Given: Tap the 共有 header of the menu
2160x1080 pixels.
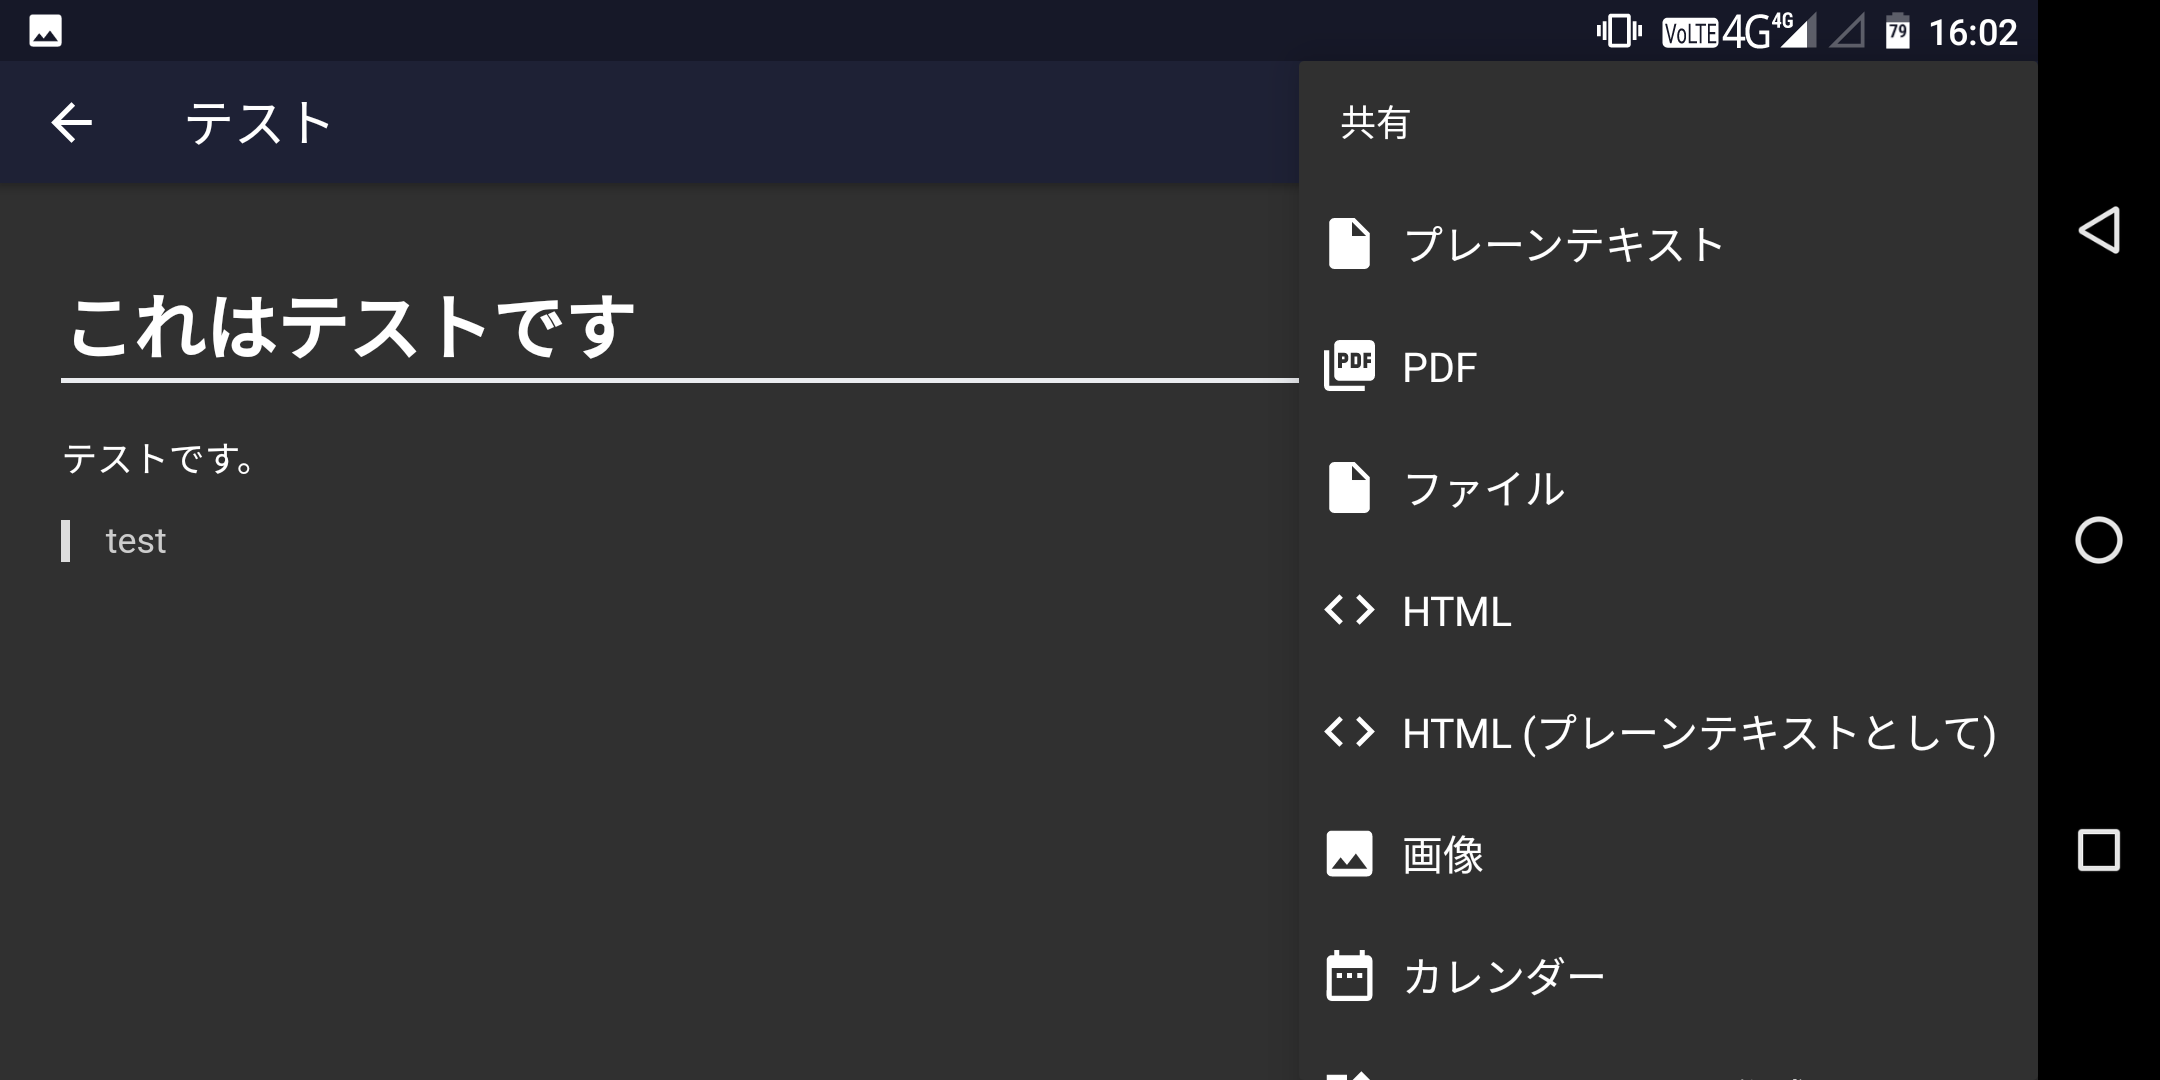Looking at the screenshot, I should pos(1375,123).
